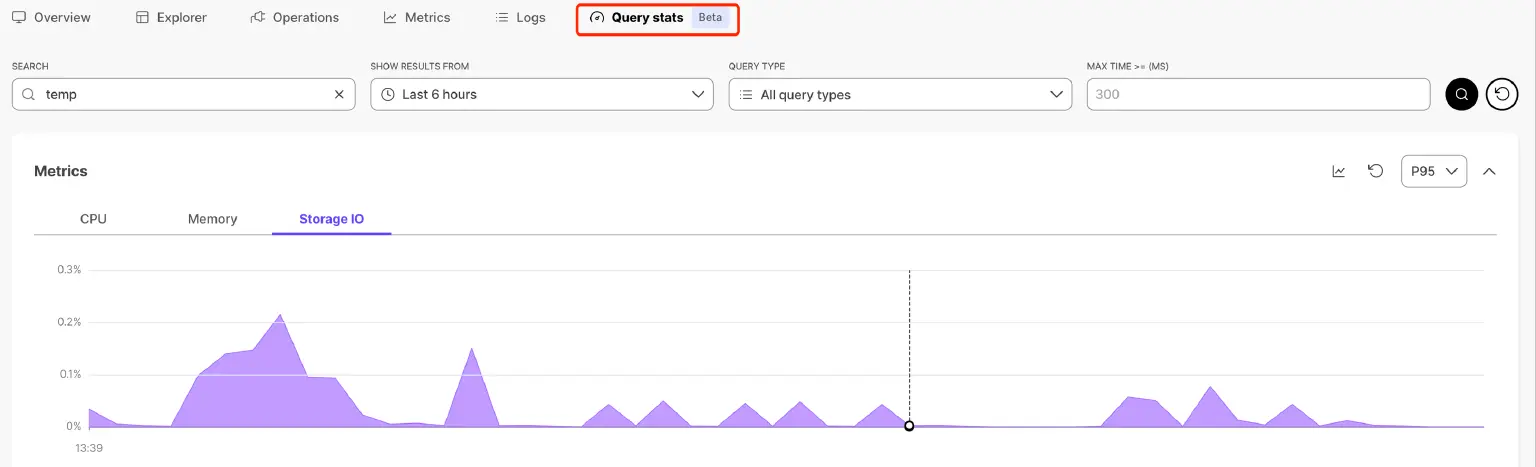Open the P95 percentile dropdown
This screenshot has height=467, width=1536.
[x=1433, y=171]
